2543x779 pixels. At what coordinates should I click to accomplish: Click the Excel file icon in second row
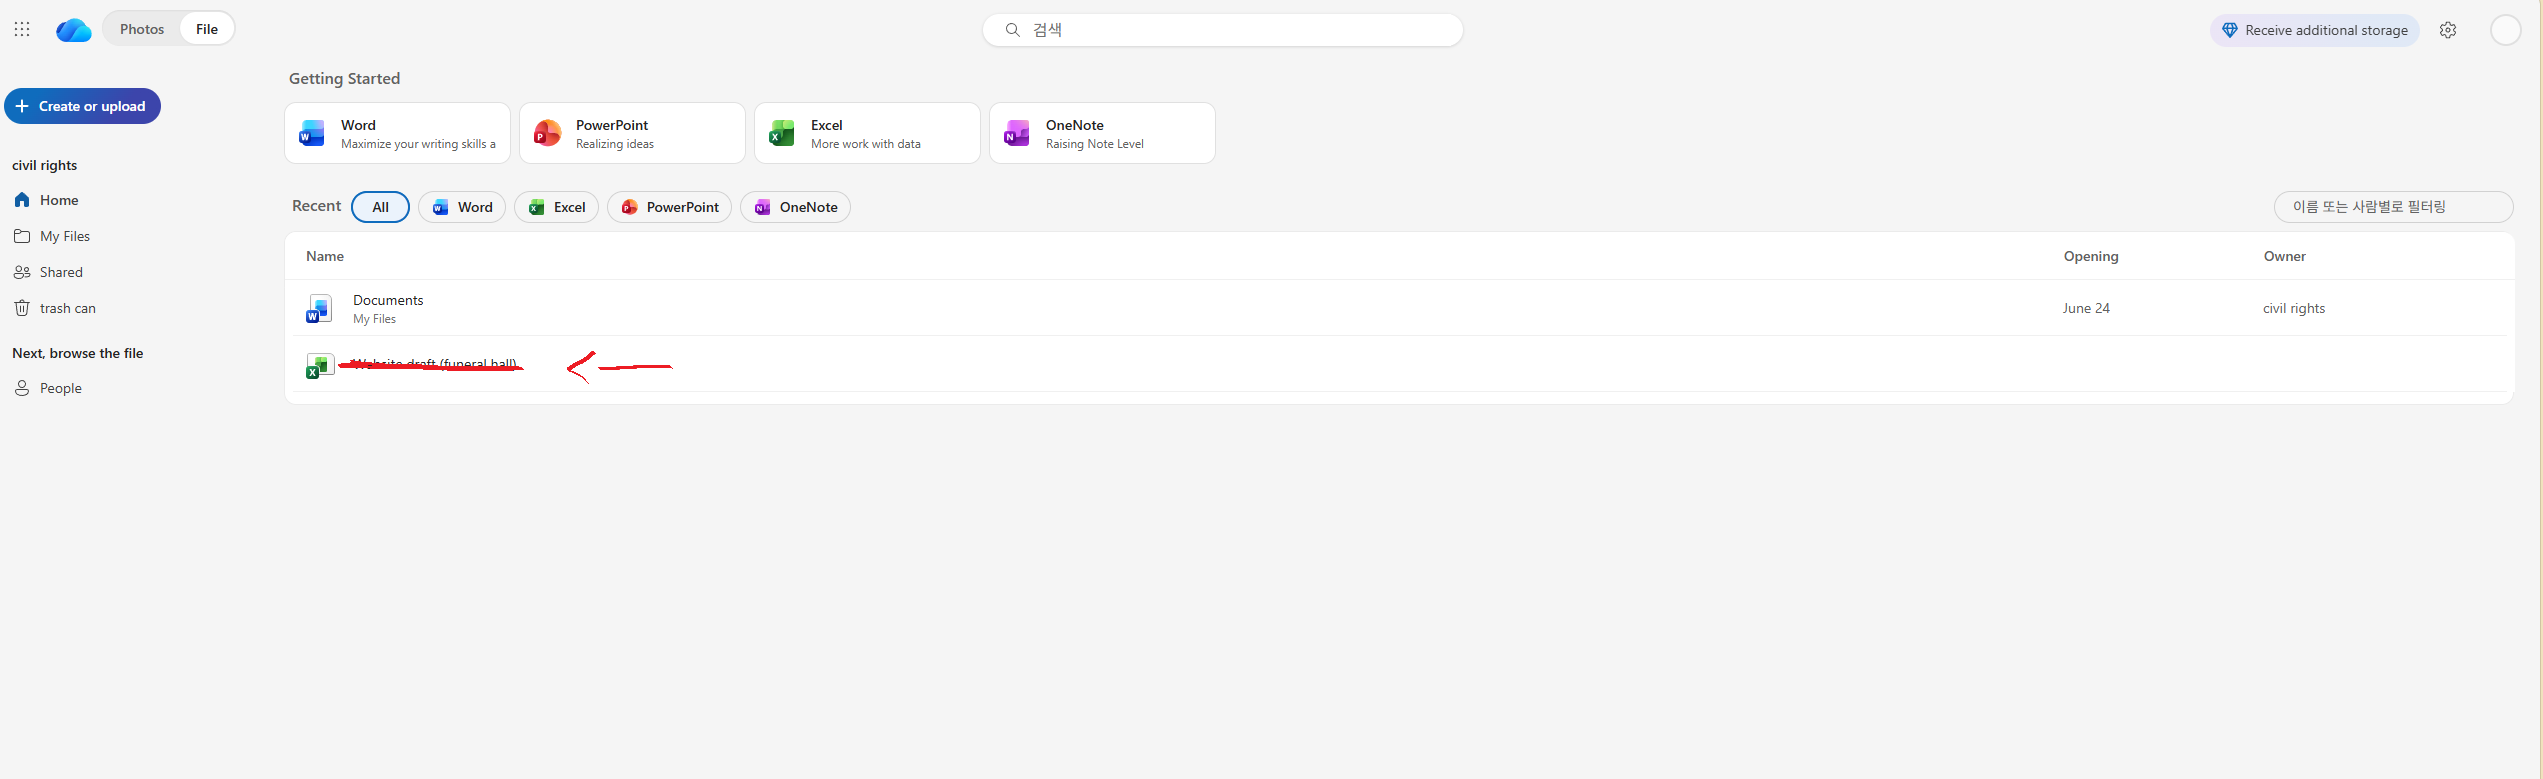(x=319, y=366)
